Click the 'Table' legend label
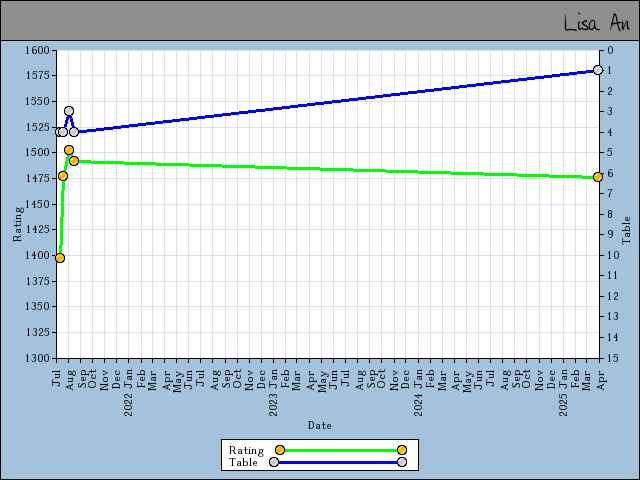 click(243, 462)
